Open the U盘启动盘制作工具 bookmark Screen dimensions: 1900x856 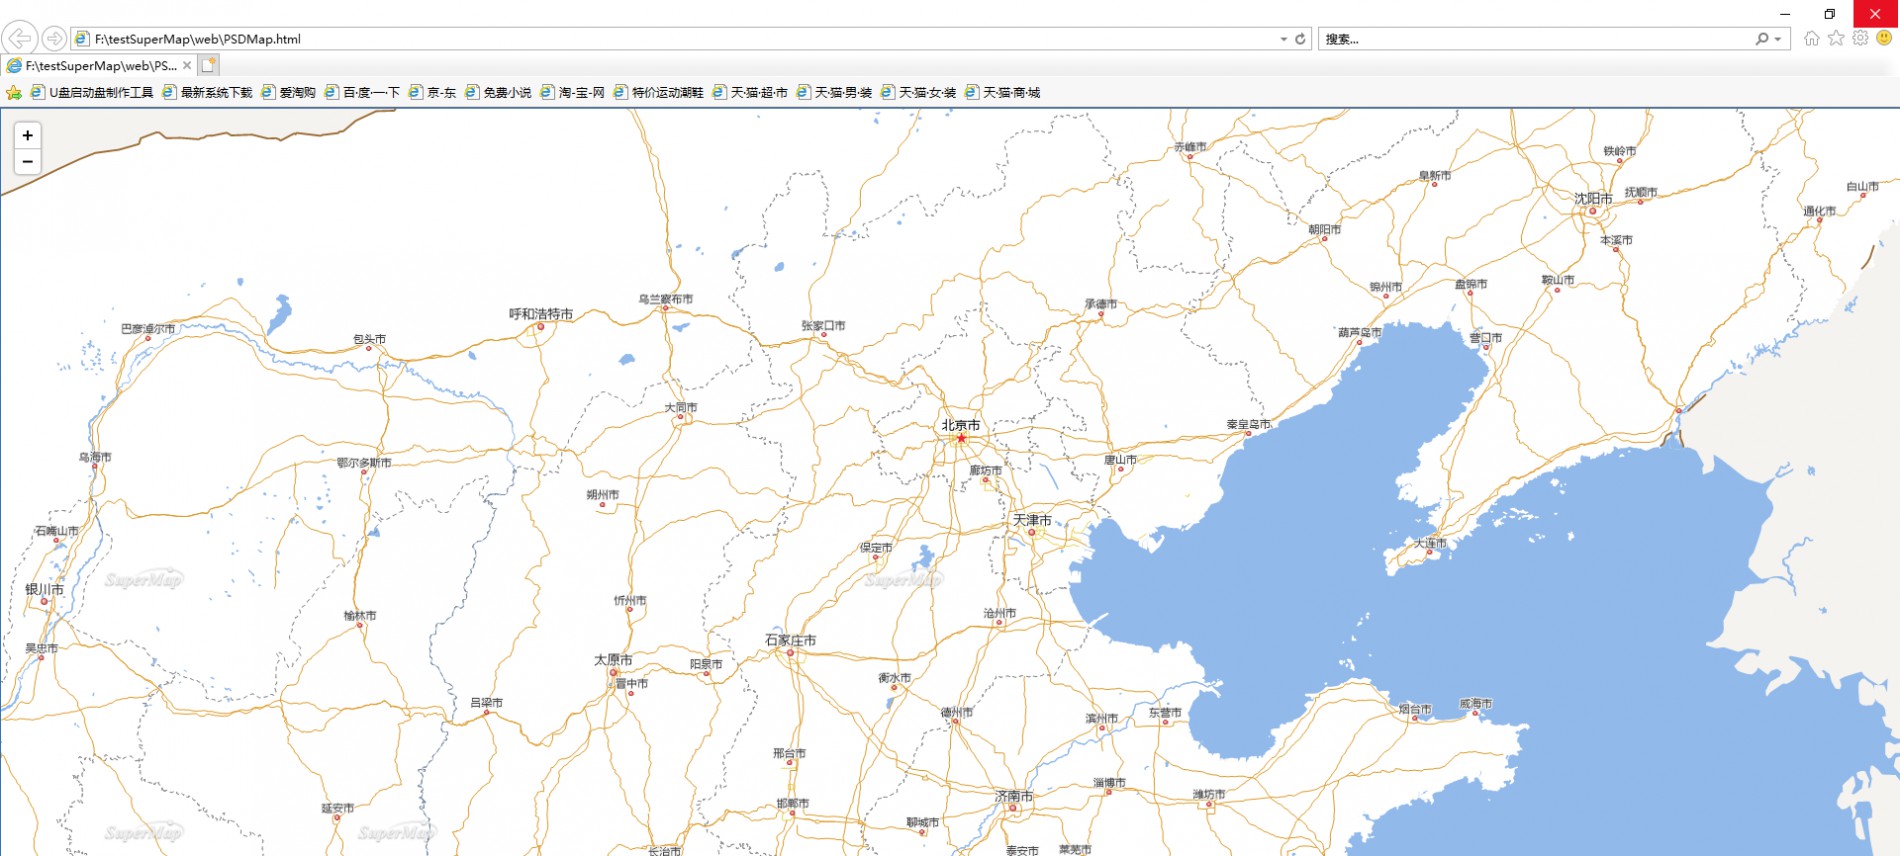click(92, 92)
